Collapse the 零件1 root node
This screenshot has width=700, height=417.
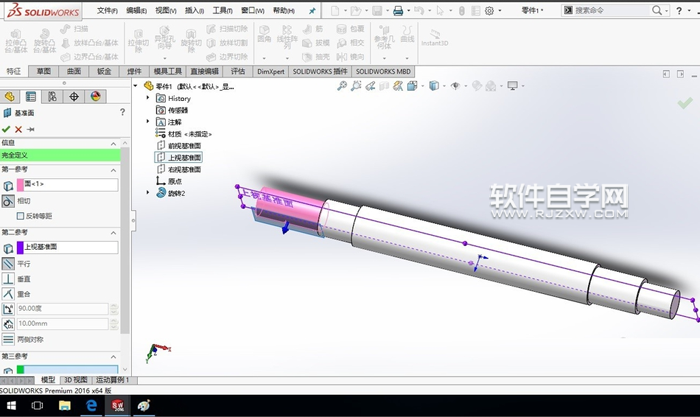click(135, 85)
